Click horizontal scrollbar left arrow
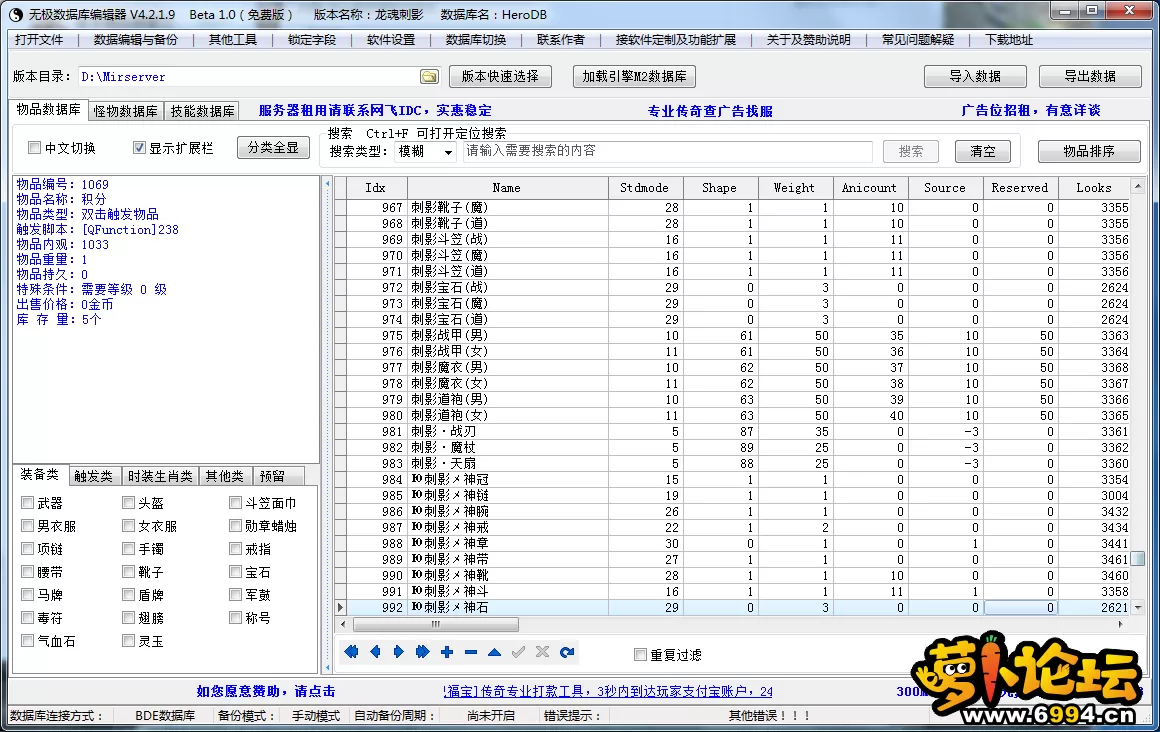This screenshot has height=732, width=1160. pos(342,625)
